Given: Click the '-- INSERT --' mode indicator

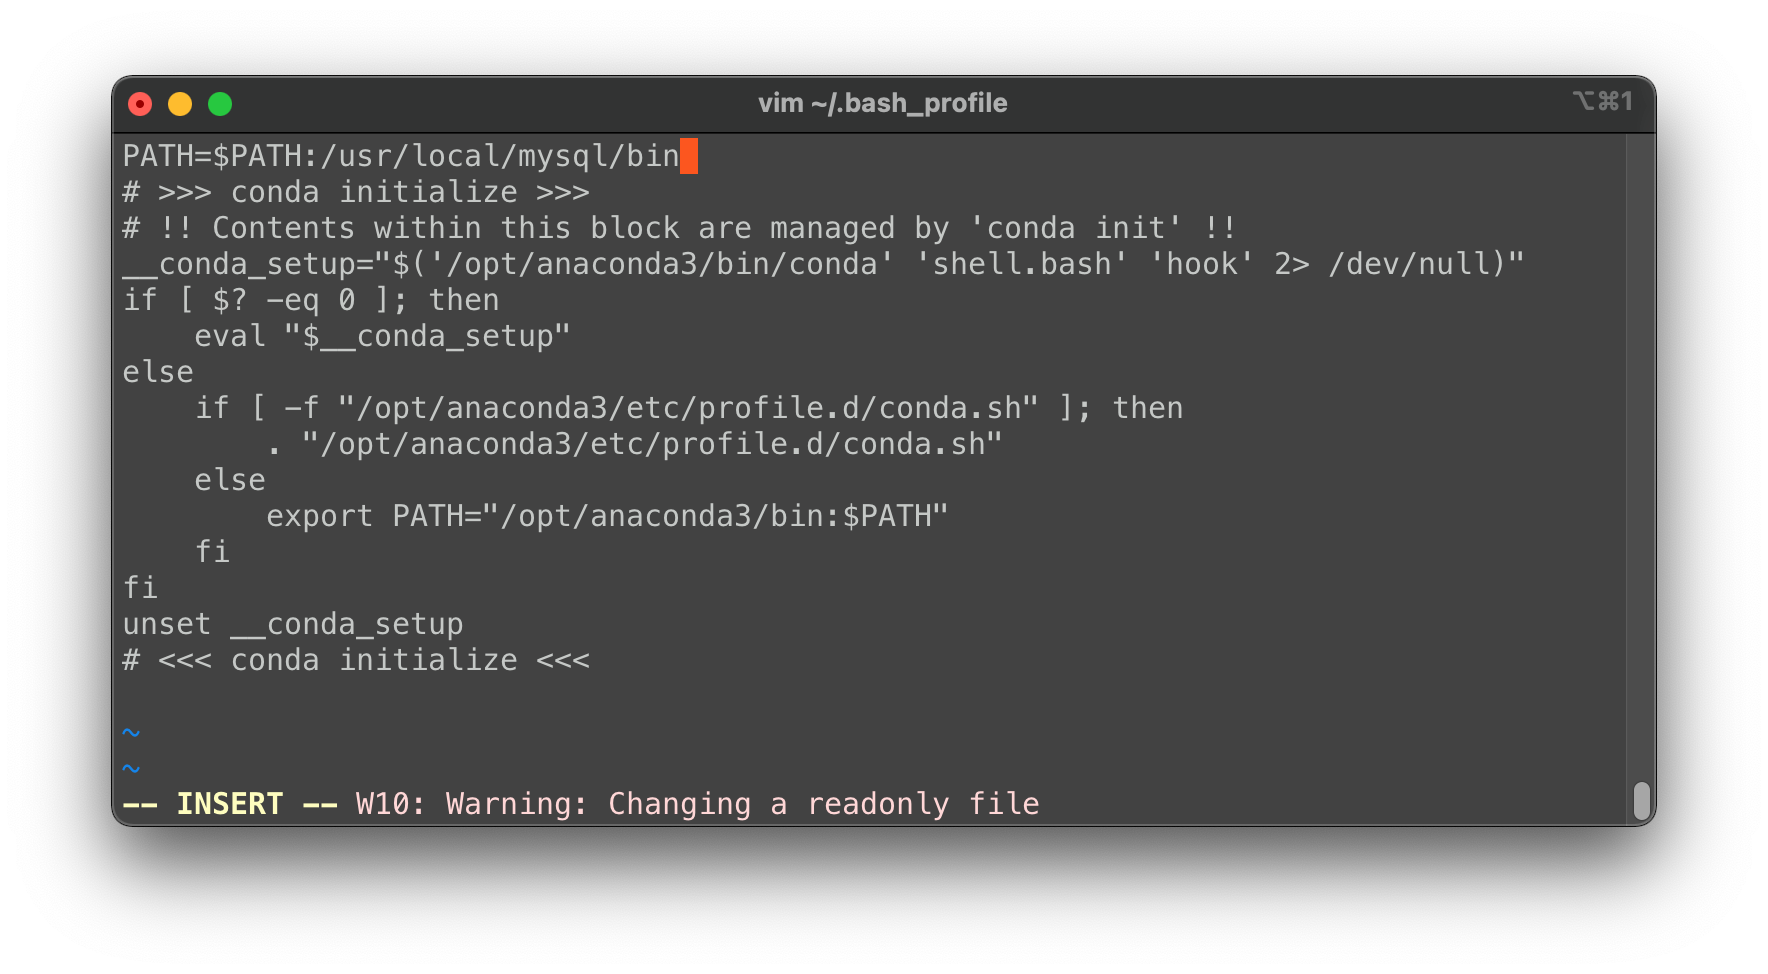Looking at the screenshot, I should point(230,804).
